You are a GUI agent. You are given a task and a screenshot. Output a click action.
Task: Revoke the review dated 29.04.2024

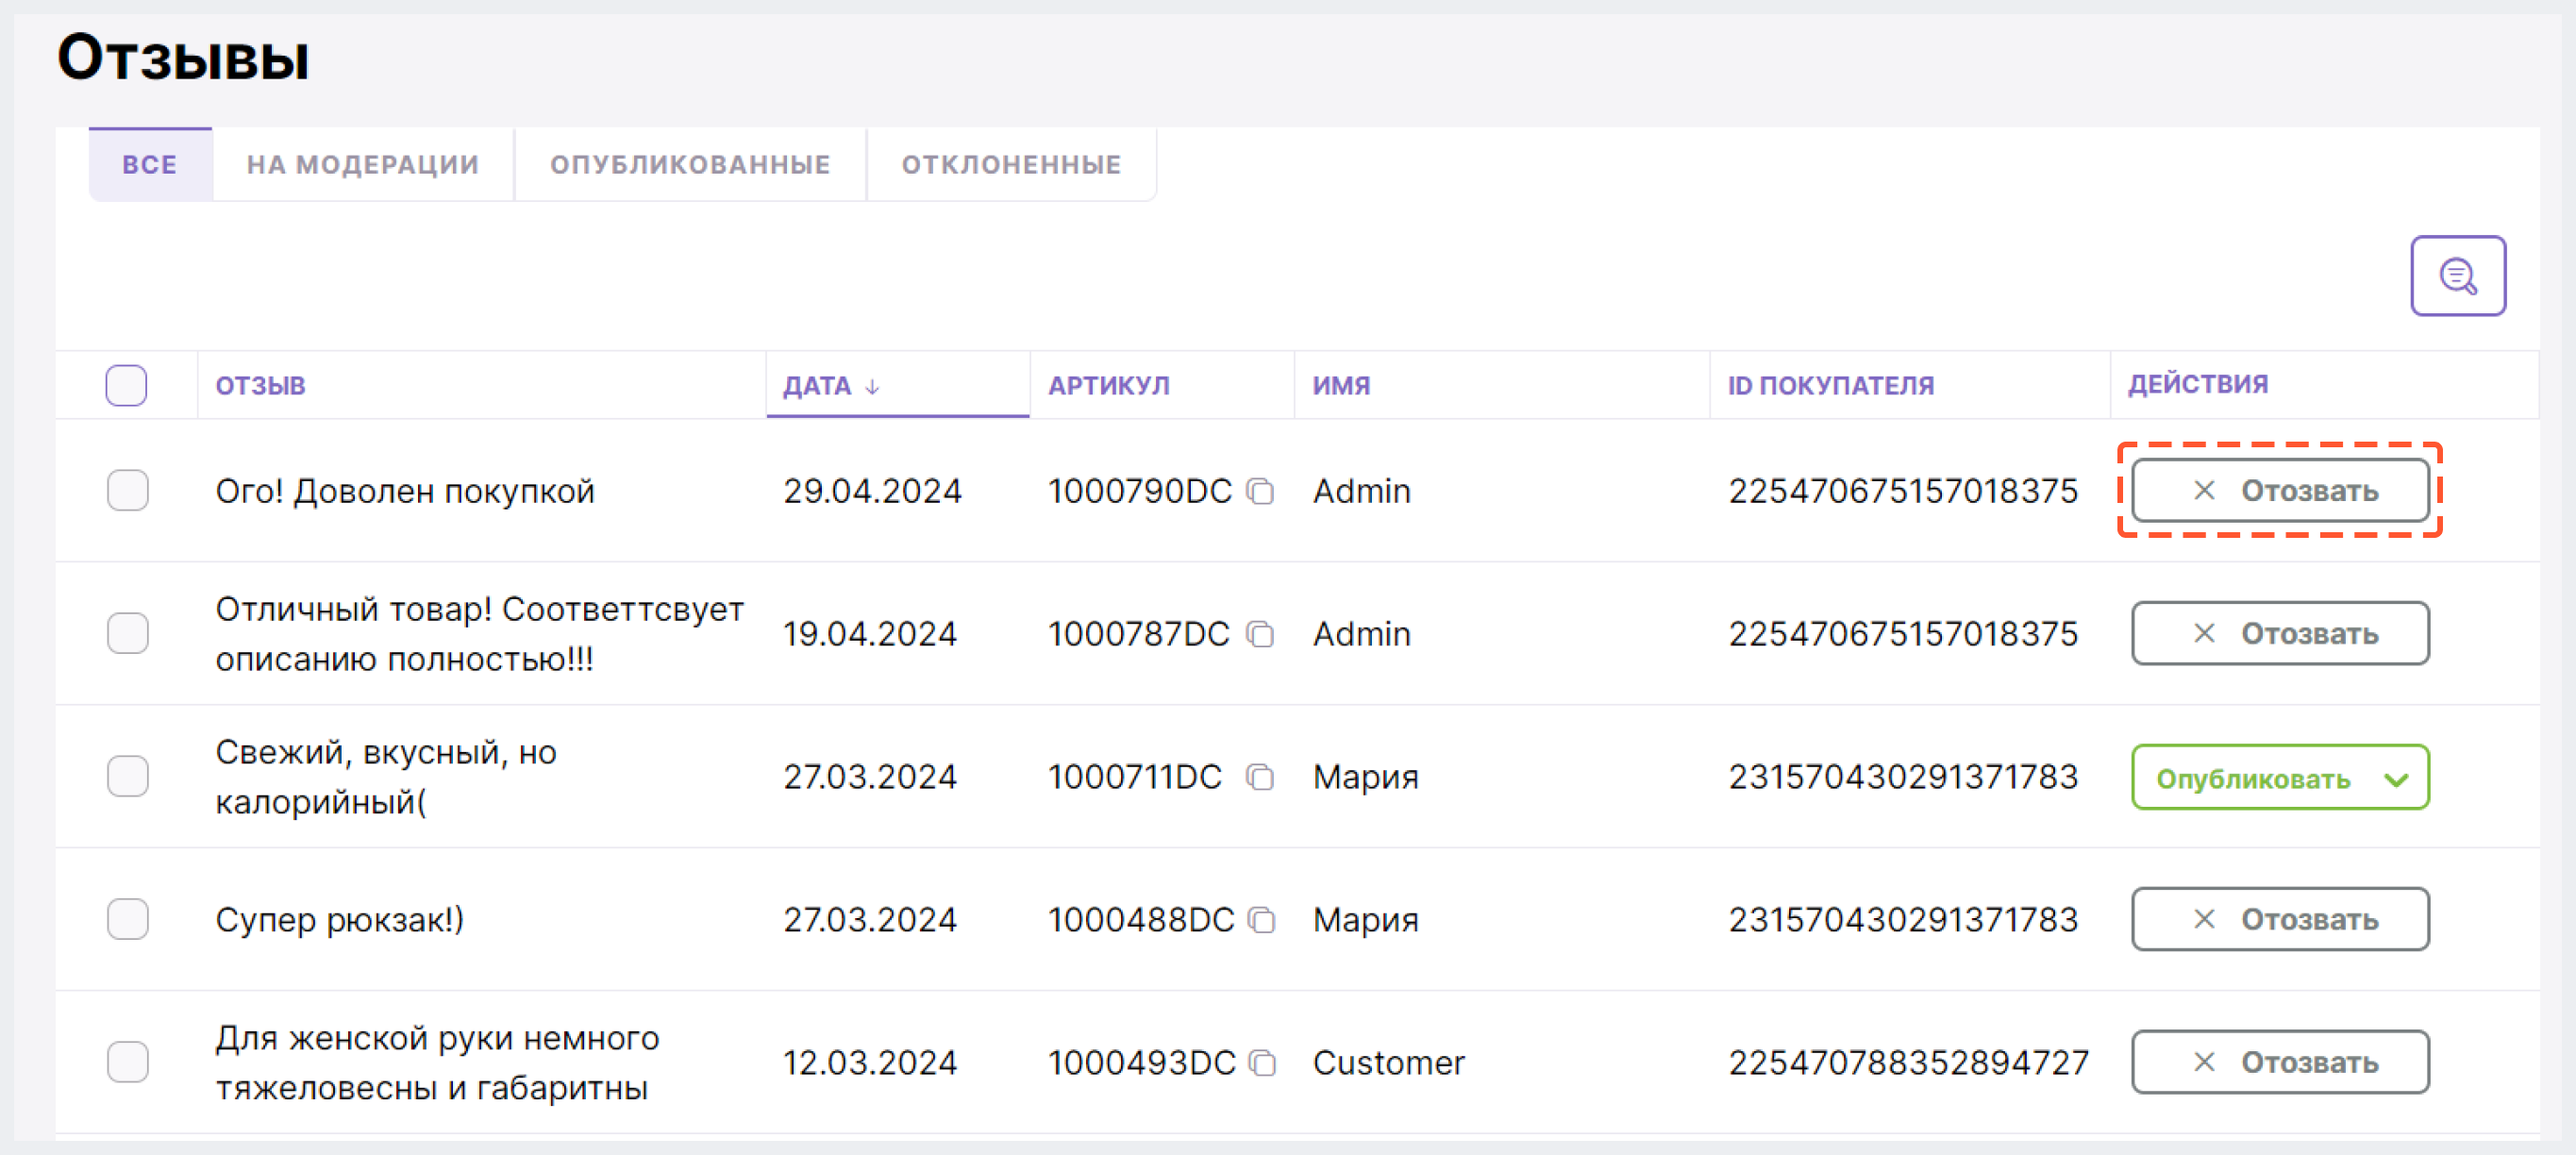[2280, 491]
